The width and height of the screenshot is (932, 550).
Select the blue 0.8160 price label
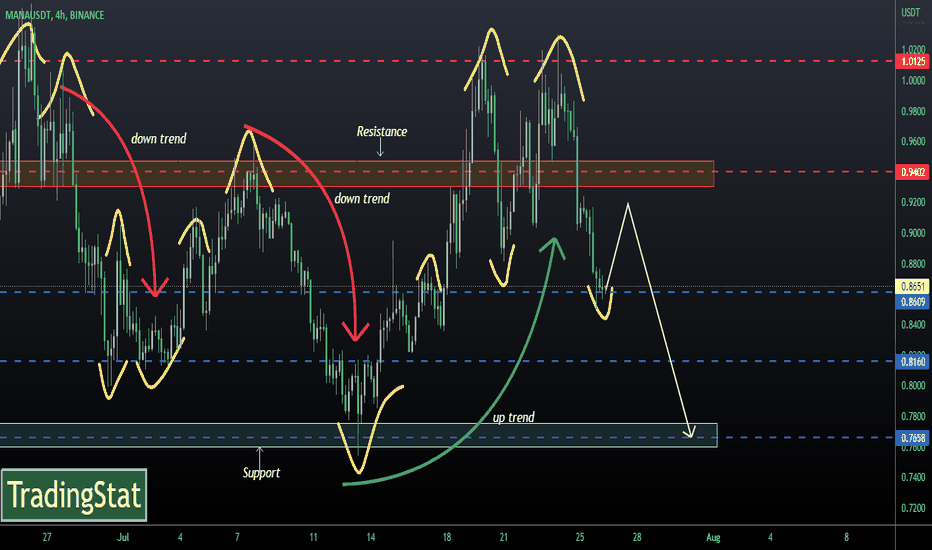tap(913, 362)
